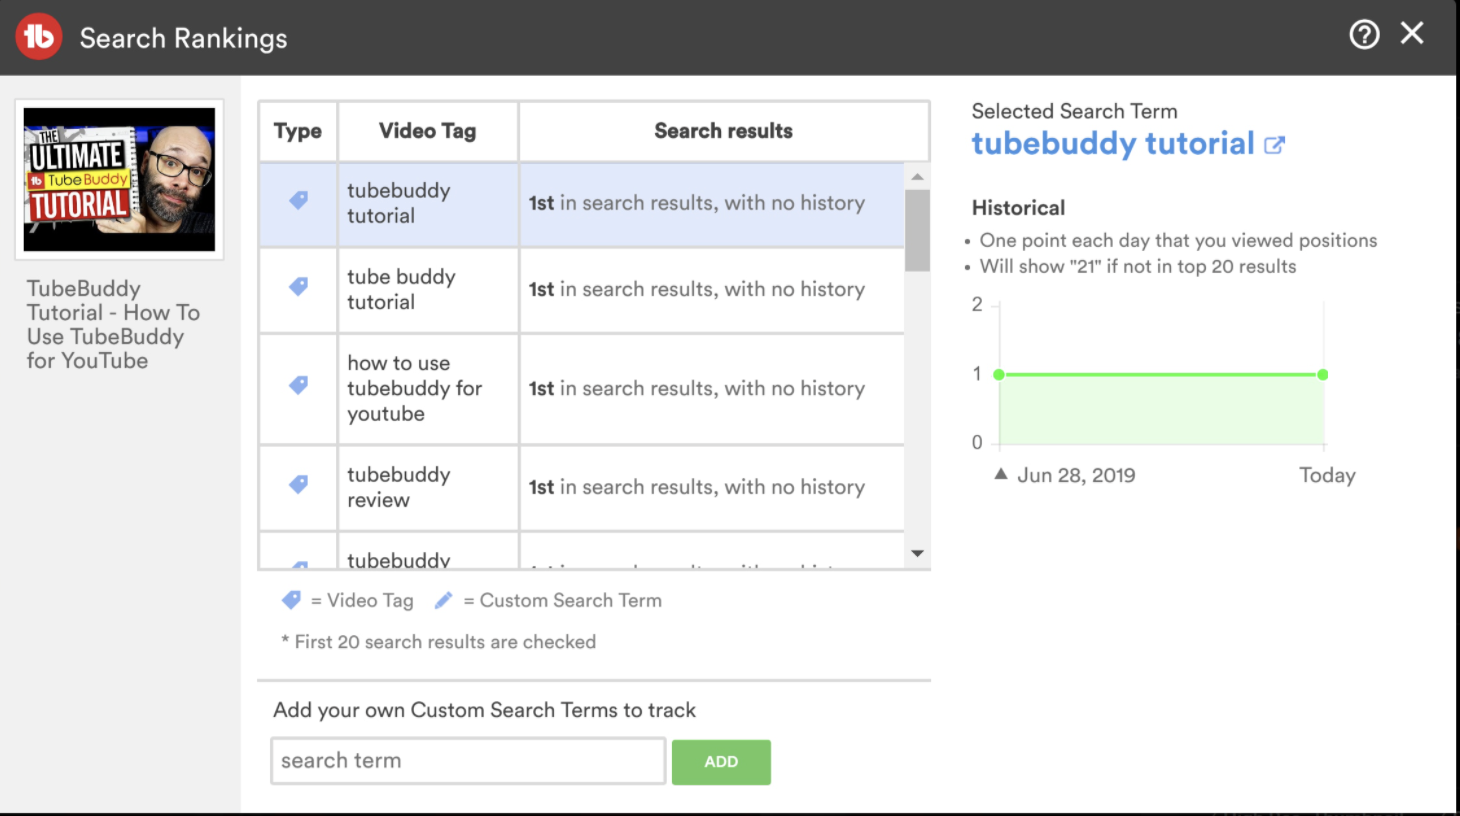Screen dimensions: 1460x816
Task: Click 'Add your own Custom Search Terms to track'
Action: click(x=484, y=710)
